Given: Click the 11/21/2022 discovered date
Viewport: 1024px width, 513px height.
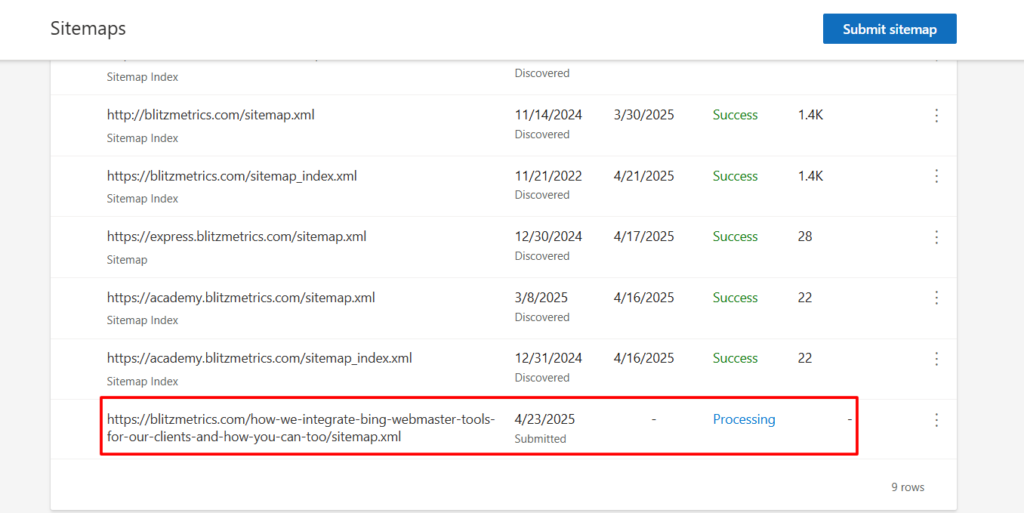Looking at the screenshot, I should tap(548, 176).
